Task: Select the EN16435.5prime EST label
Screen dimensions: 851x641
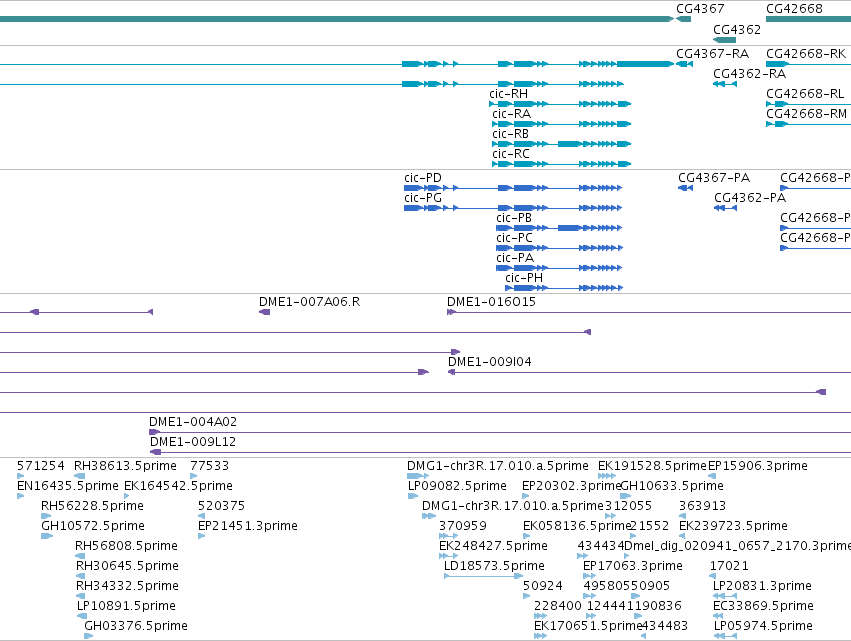Action: pos(67,486)
